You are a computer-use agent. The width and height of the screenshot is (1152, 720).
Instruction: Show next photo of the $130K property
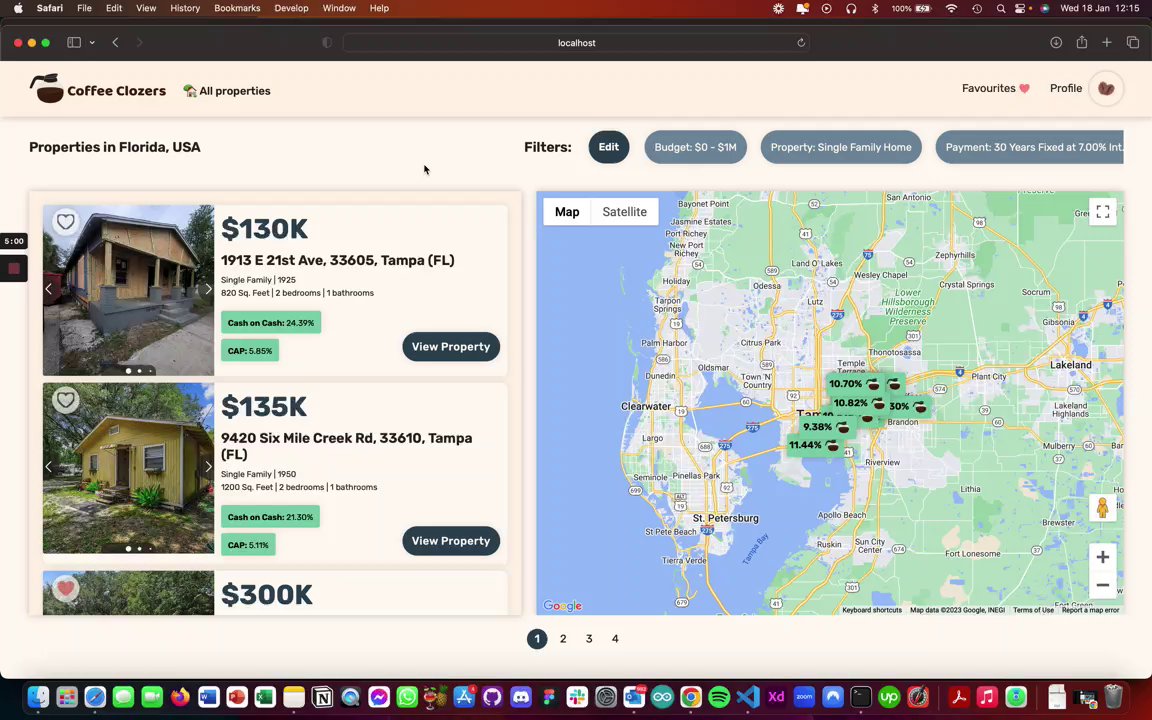(208, 289)
